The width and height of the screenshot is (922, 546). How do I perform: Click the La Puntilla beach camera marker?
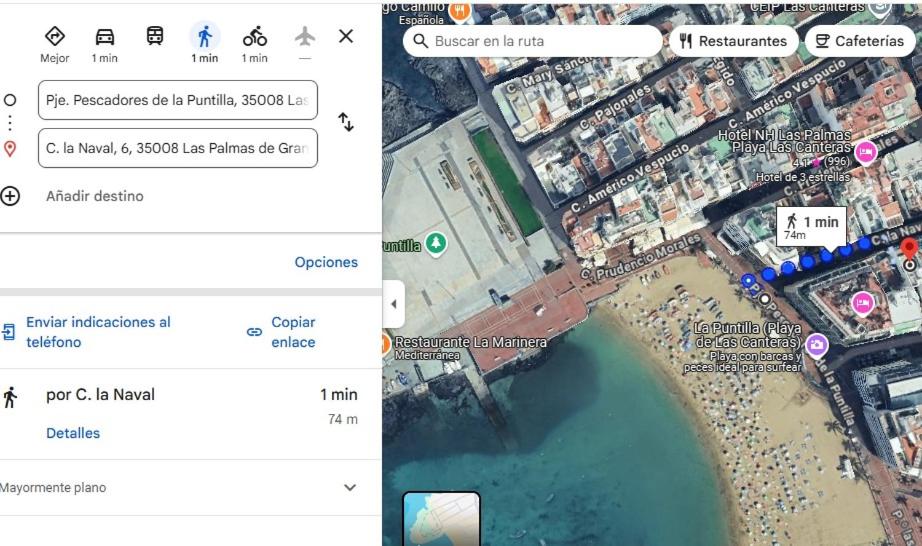pyautogui.click(x=817, y=345)
